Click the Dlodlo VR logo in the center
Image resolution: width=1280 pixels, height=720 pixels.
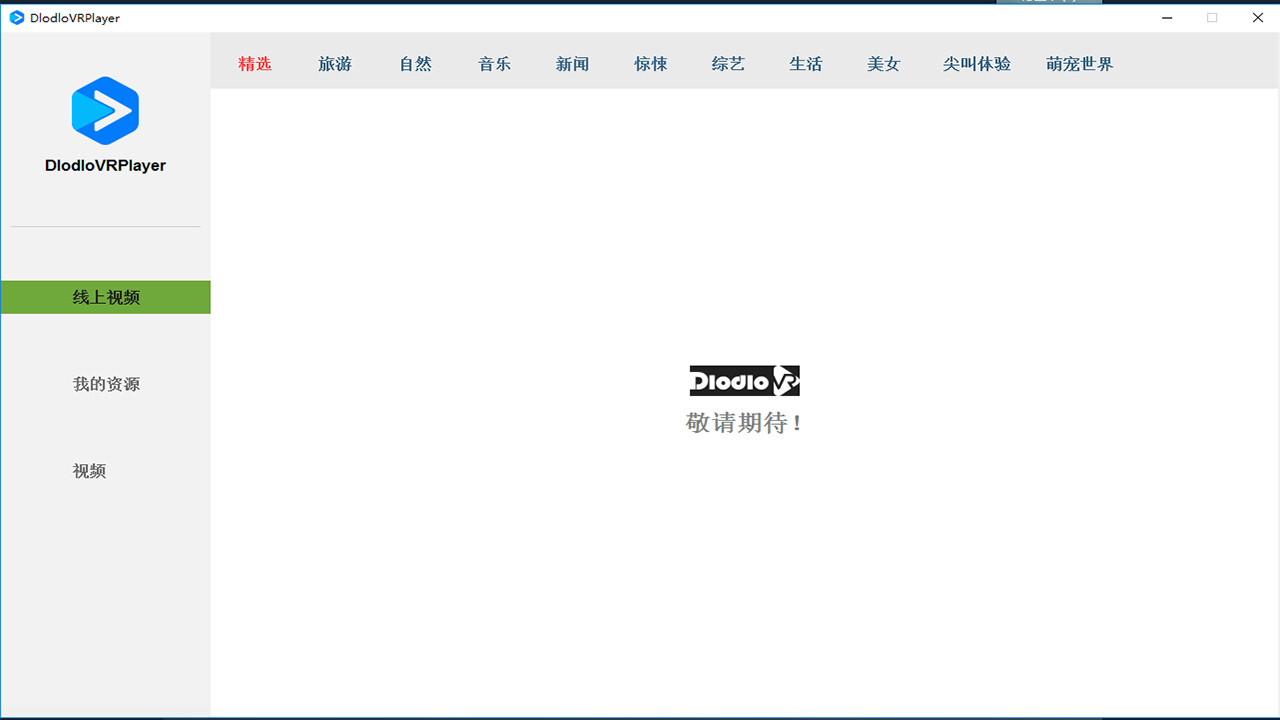744,380
